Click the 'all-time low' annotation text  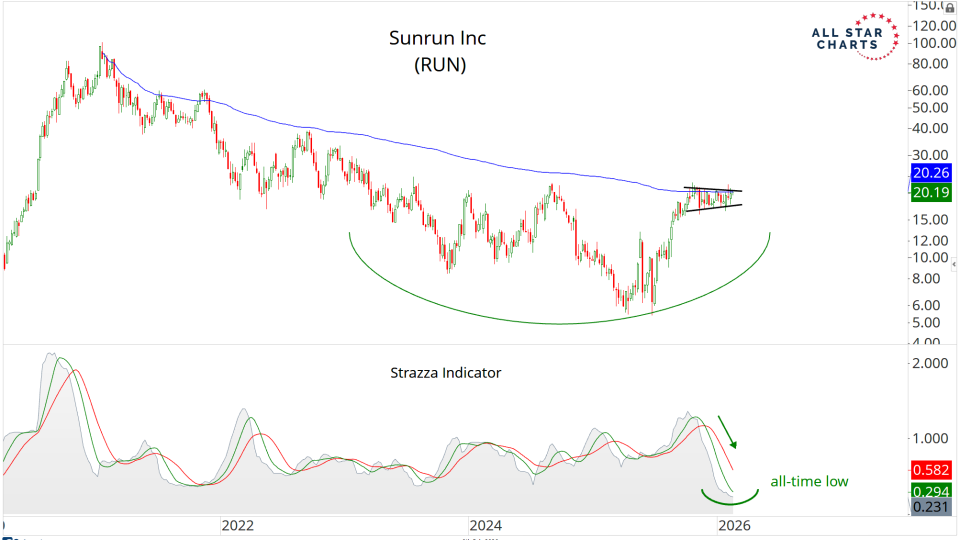tap(809, 481)
